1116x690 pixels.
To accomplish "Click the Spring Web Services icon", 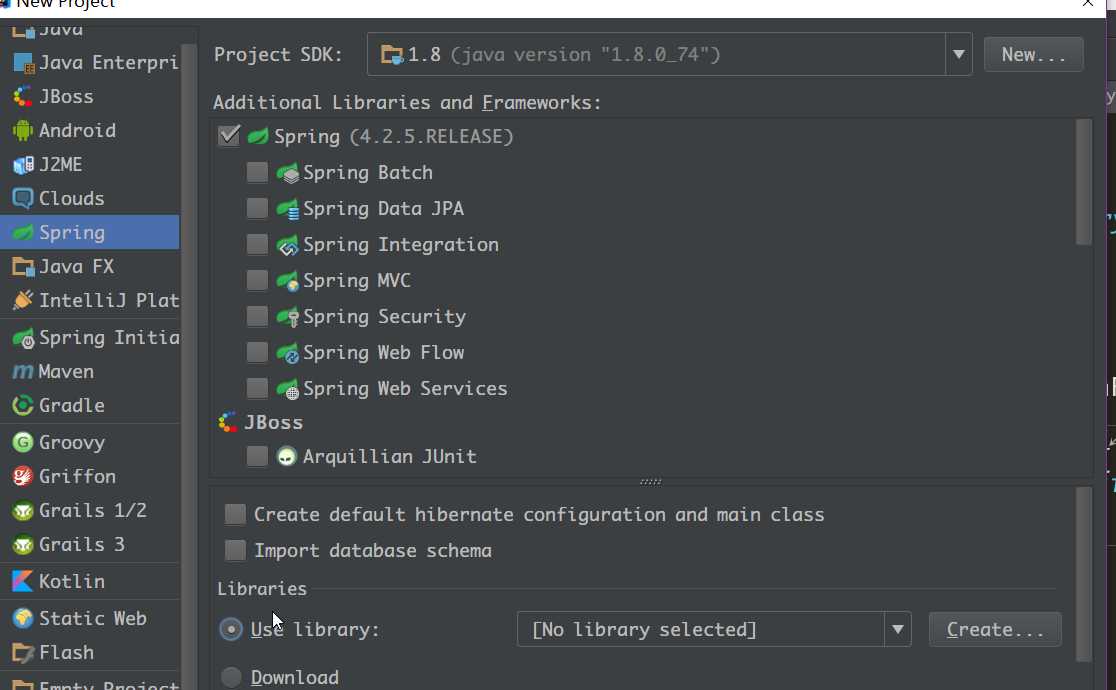I will tap(288, 389).
